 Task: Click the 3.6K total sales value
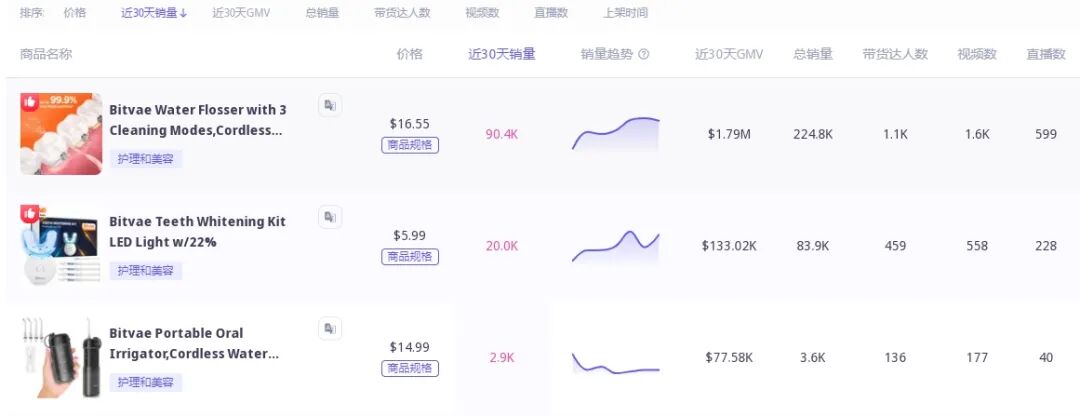(x=813, y=357)
